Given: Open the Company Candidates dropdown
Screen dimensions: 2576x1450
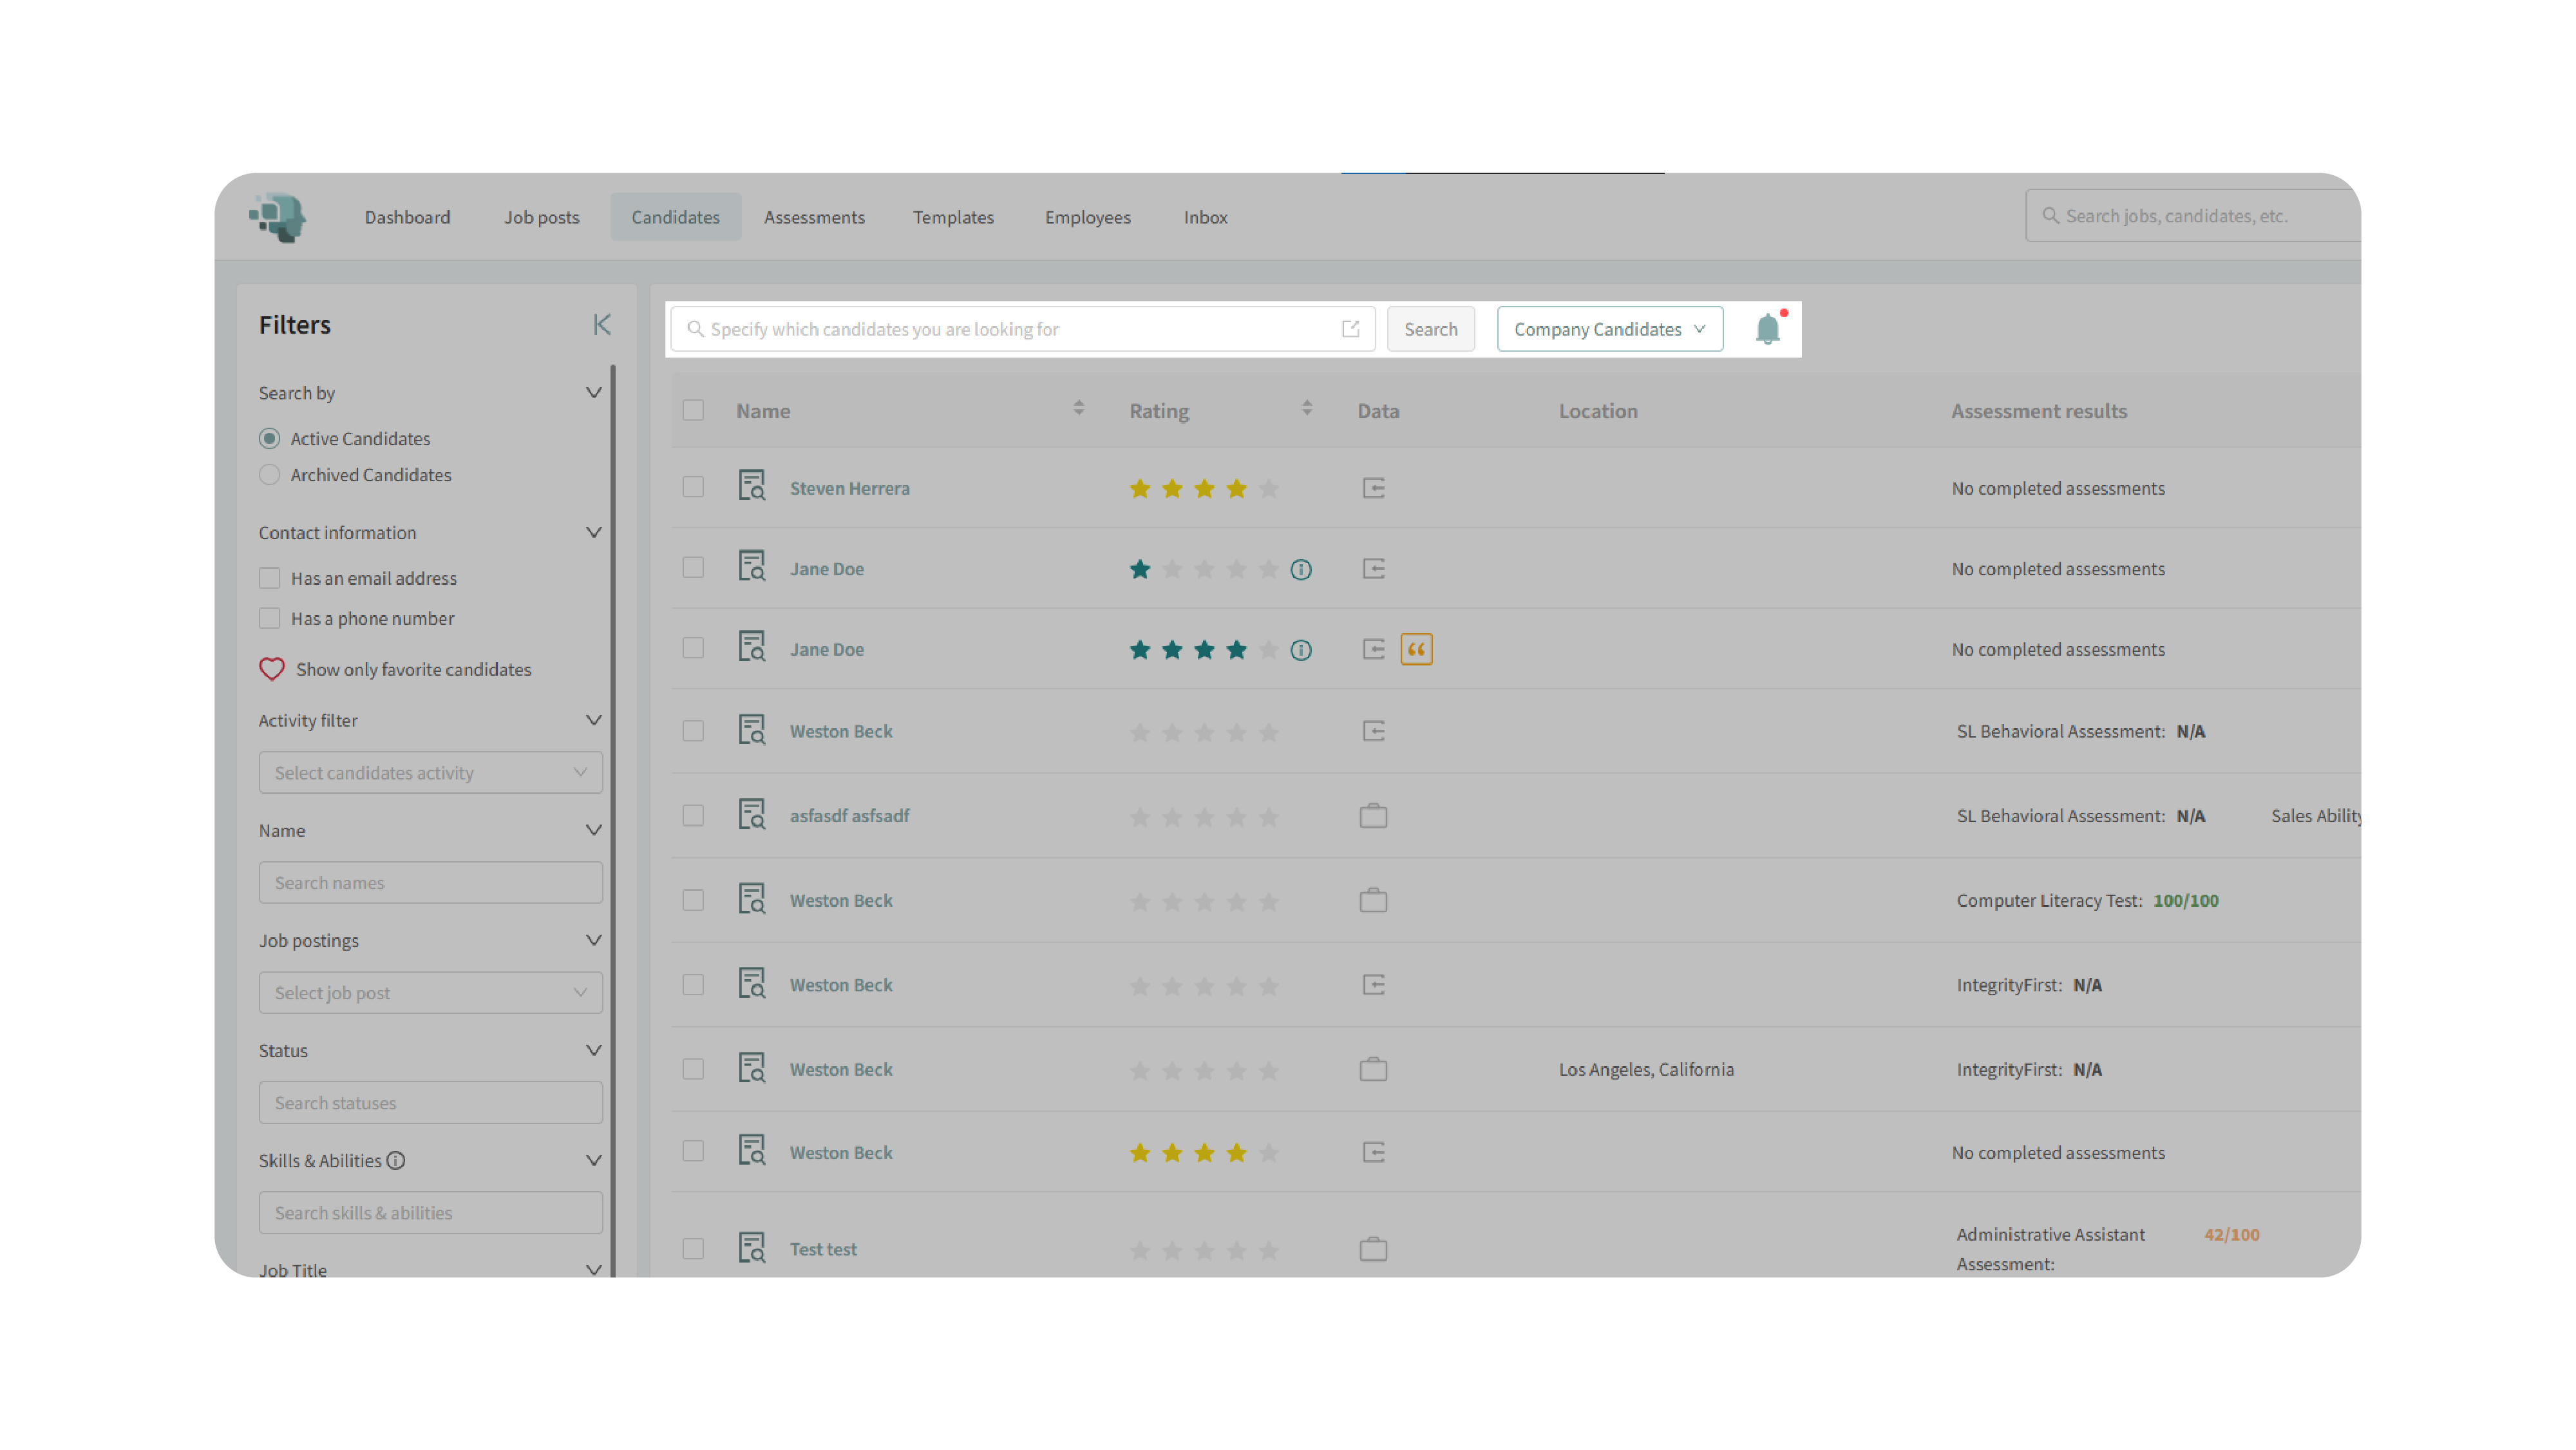Looking at the screenshot, I should (1609, 329).
